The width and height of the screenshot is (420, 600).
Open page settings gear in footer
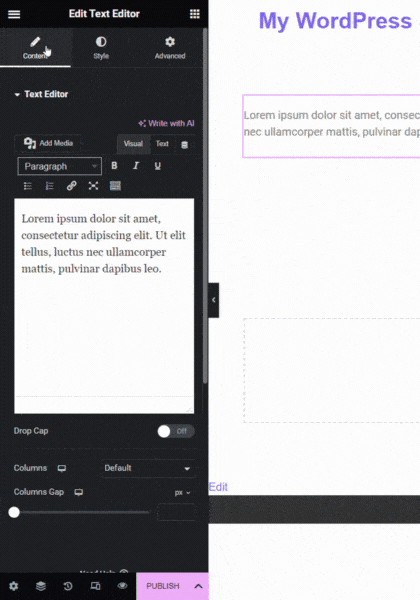coord(14,586)
